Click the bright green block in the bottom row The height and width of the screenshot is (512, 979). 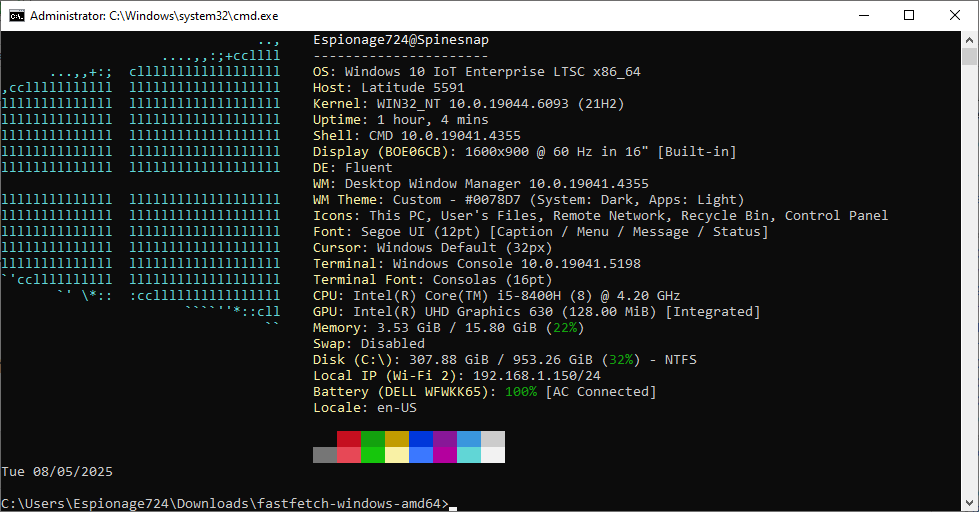373,455
